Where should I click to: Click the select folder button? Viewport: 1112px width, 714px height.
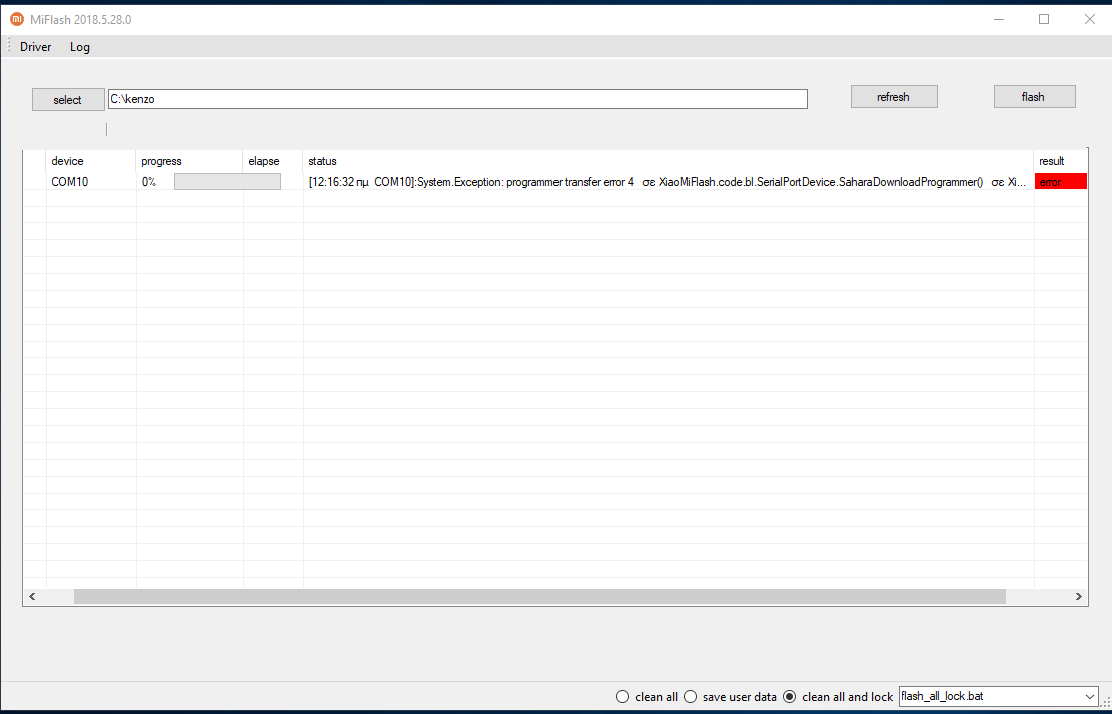(x=68, y=99)
